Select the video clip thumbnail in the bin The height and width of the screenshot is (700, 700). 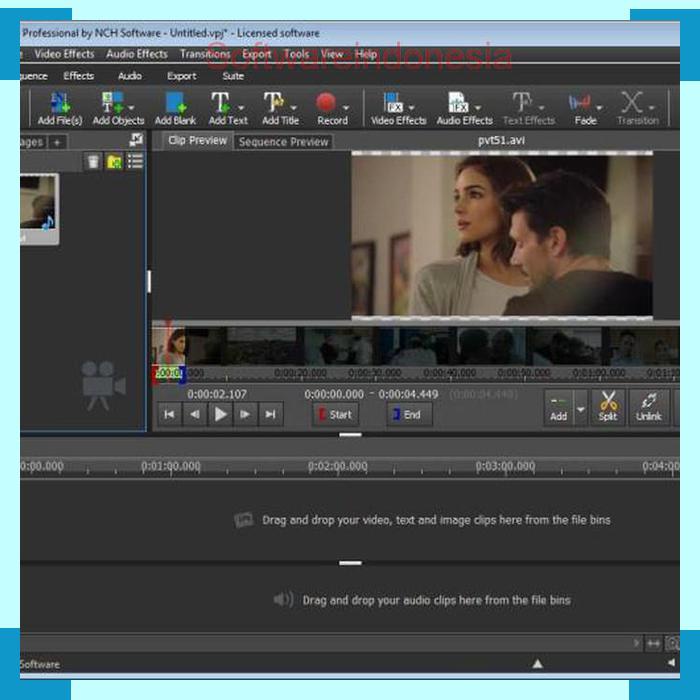click(x=39, y=208)
